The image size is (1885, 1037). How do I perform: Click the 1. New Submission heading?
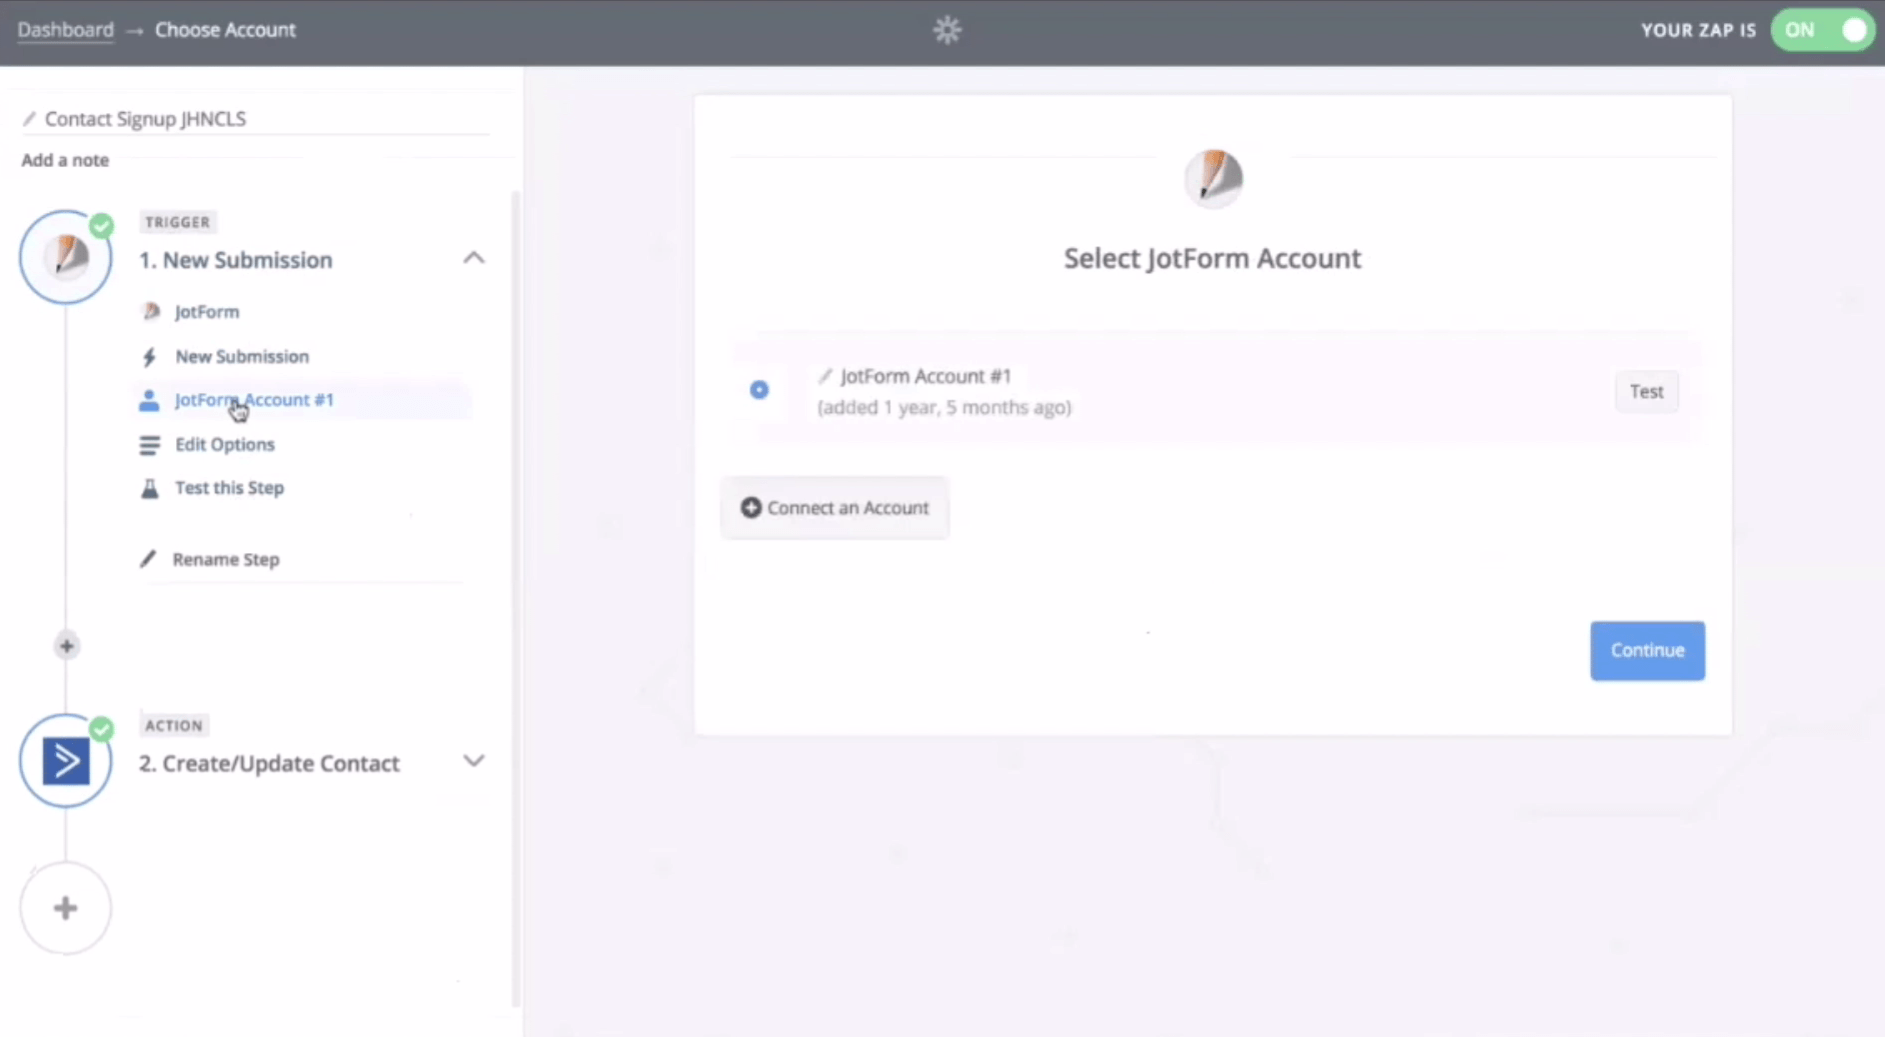[x=235, y=260]
